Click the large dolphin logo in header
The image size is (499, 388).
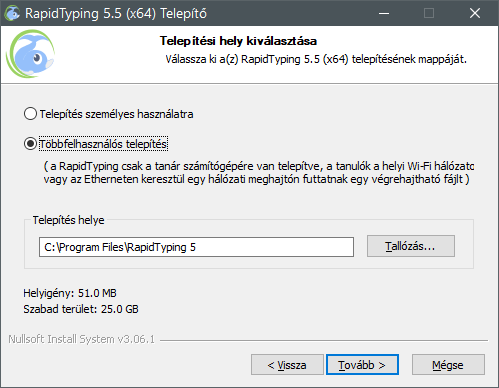tap(31, 54)
